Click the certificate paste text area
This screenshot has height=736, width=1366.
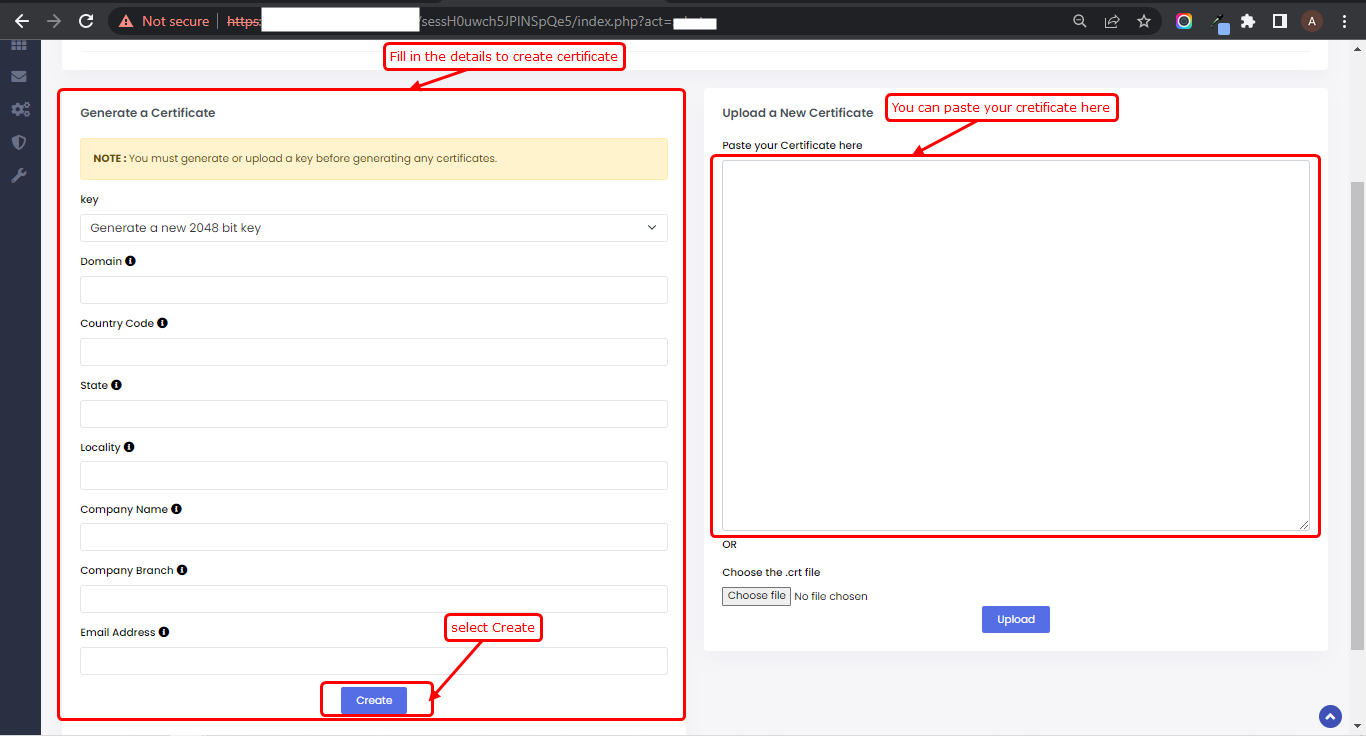pos(1015,345)
